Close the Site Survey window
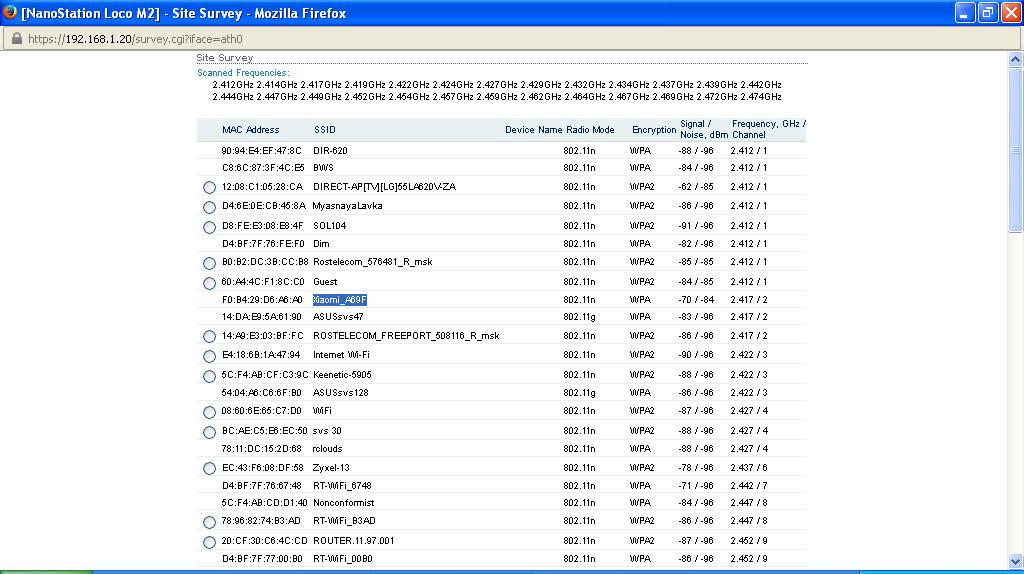The height and width of the screenshot is (574, 1024). coord(1011,13)
